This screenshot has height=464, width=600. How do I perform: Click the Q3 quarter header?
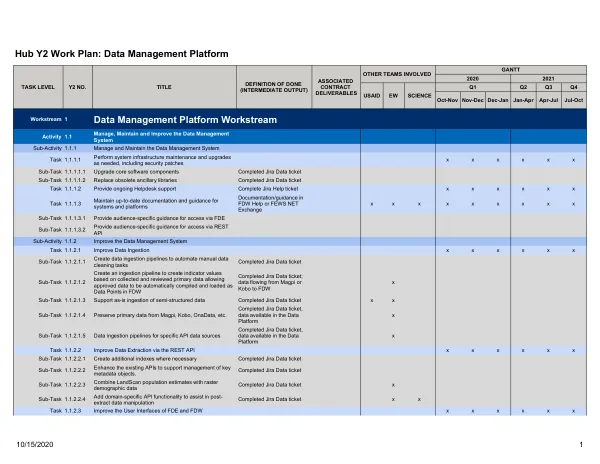548,87
